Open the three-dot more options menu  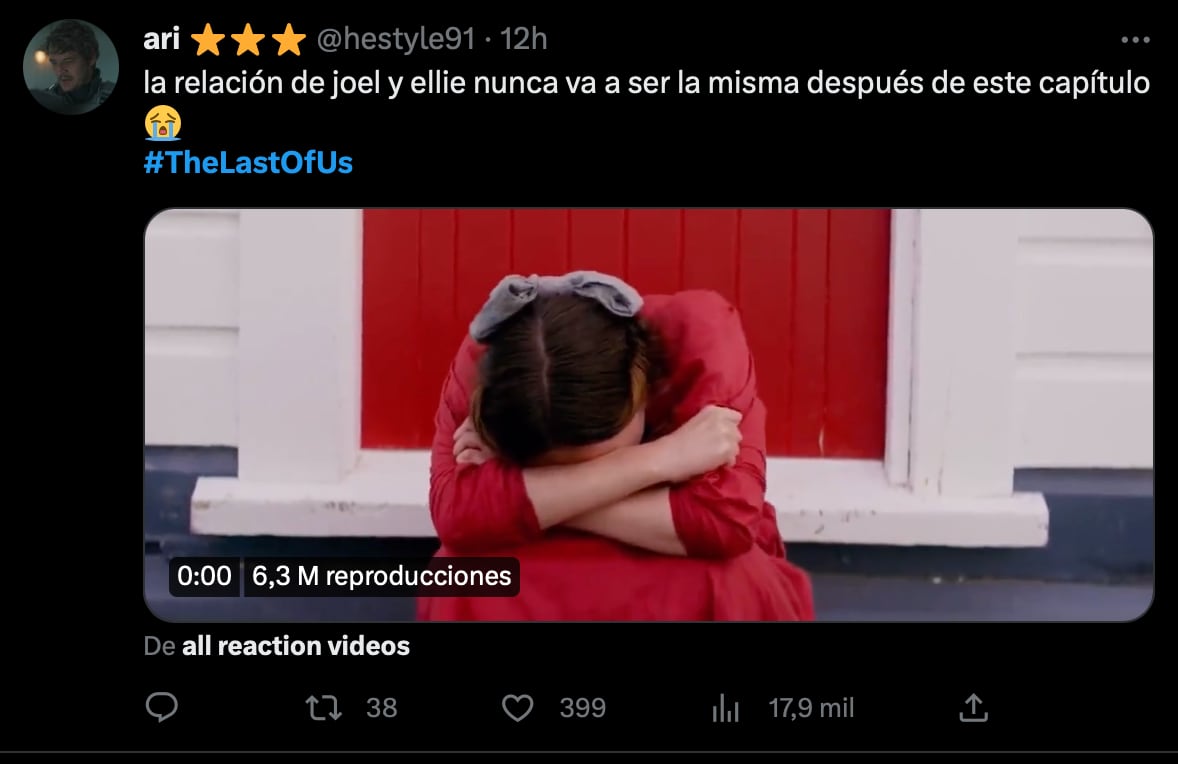click(x=1134, y=40)
